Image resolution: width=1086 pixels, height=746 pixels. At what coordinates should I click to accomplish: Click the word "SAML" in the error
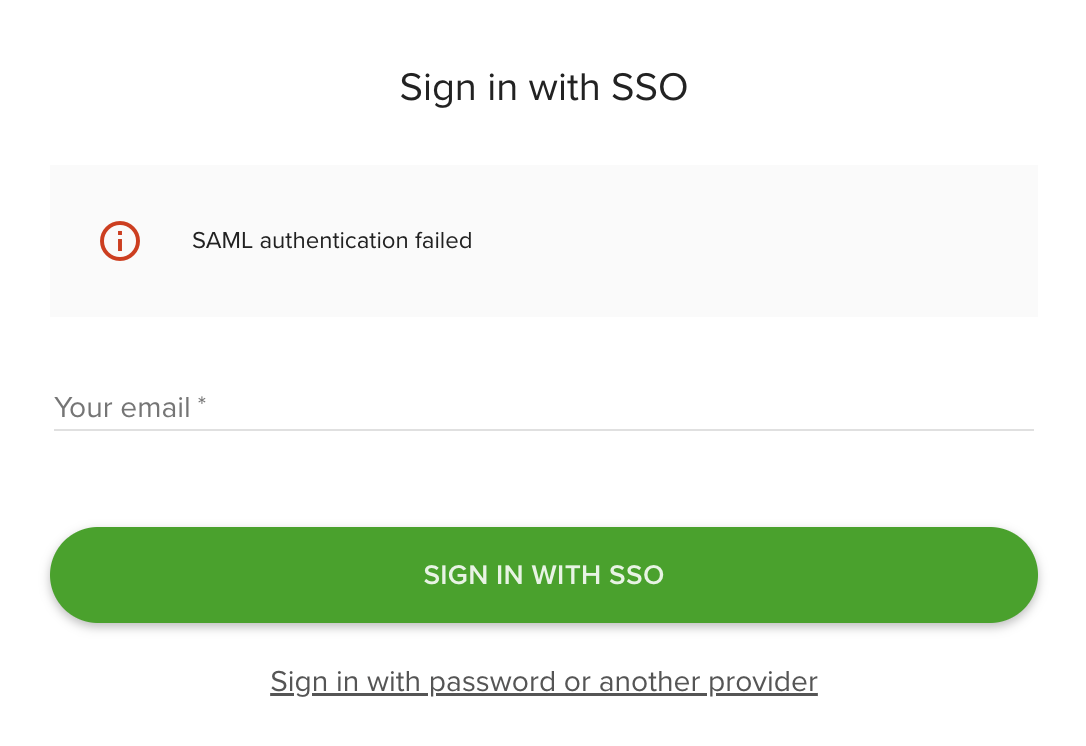coord(223,241)
